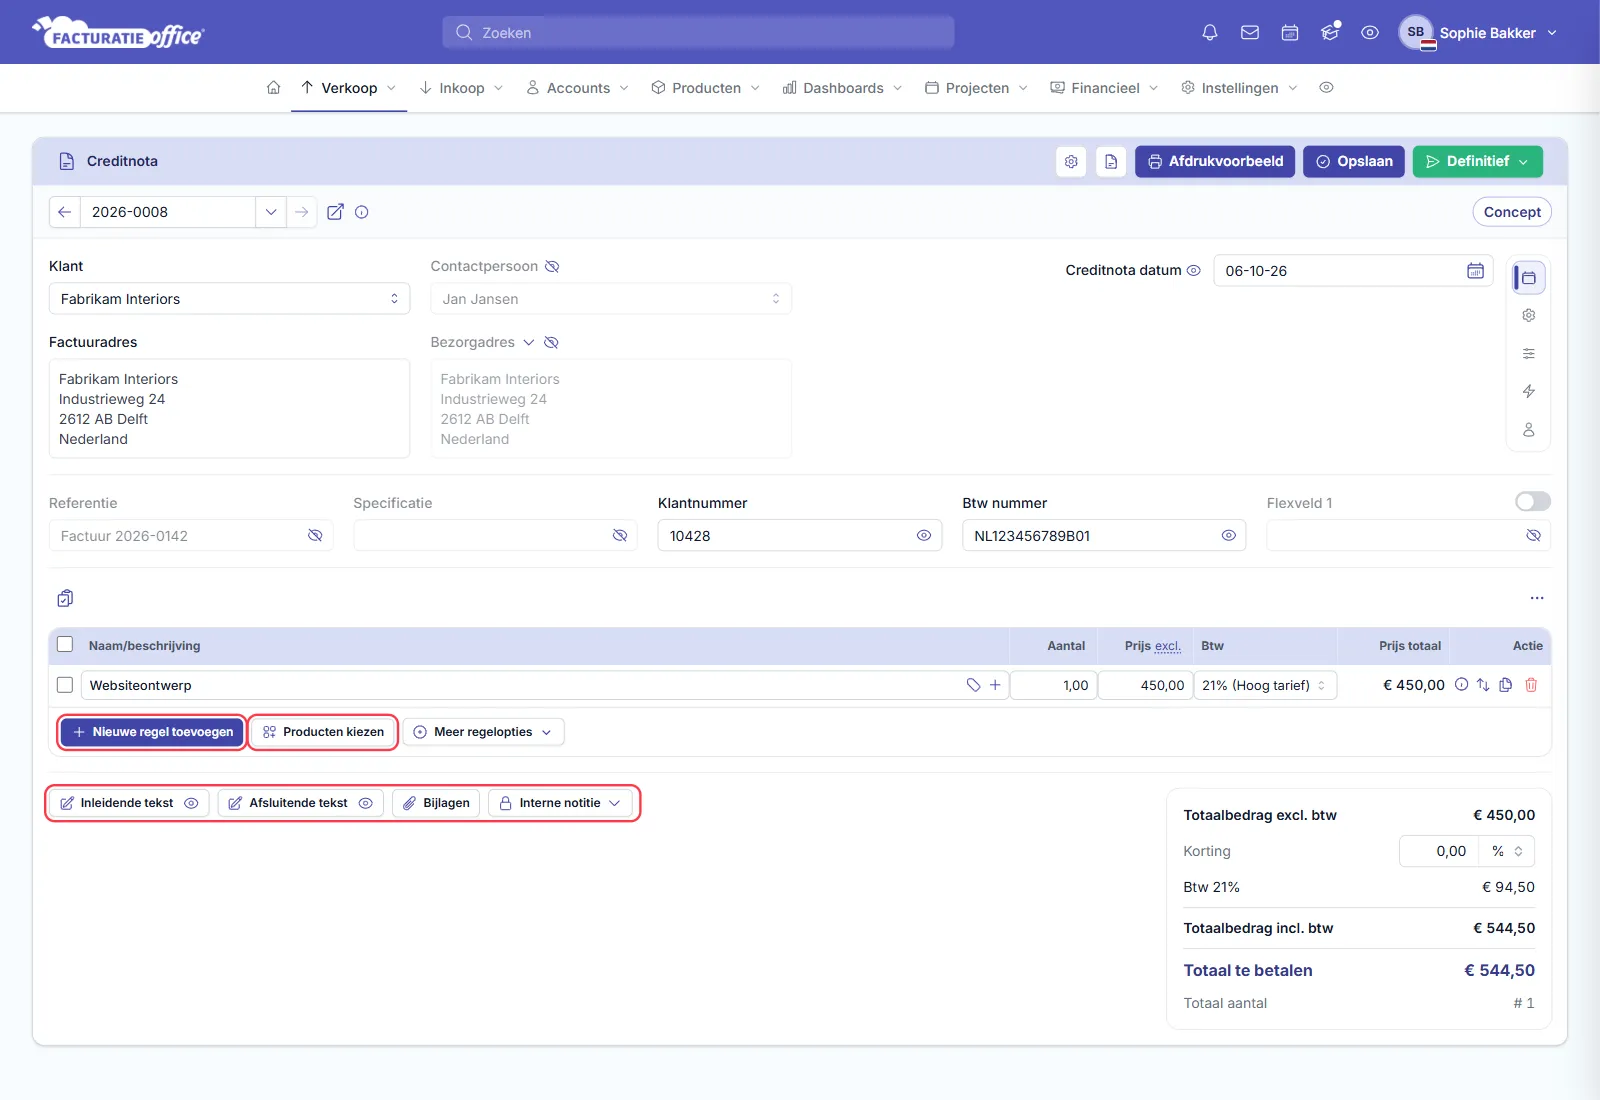Open Interne notitie dropdown
Screen dimensions: 1600x1100
tap(560, 803)
